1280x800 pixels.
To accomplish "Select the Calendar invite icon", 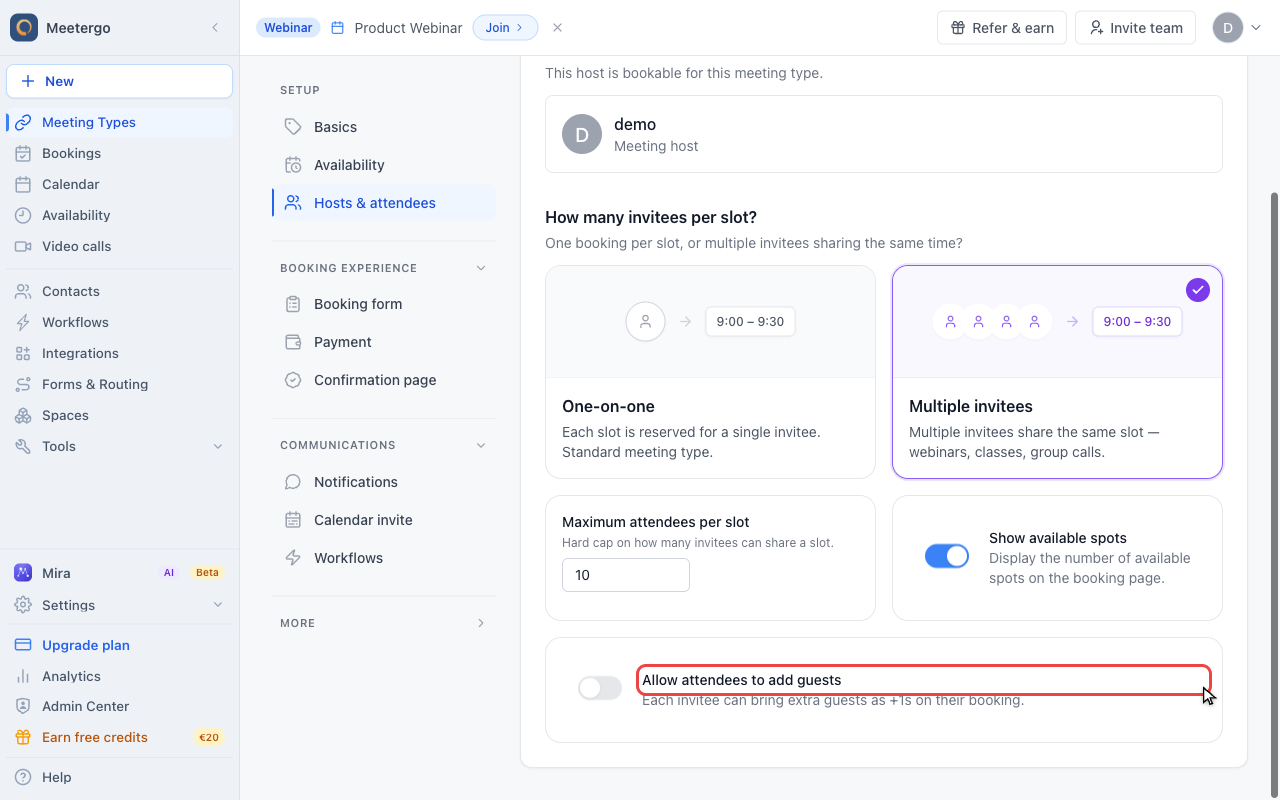I will click(293, 520).
